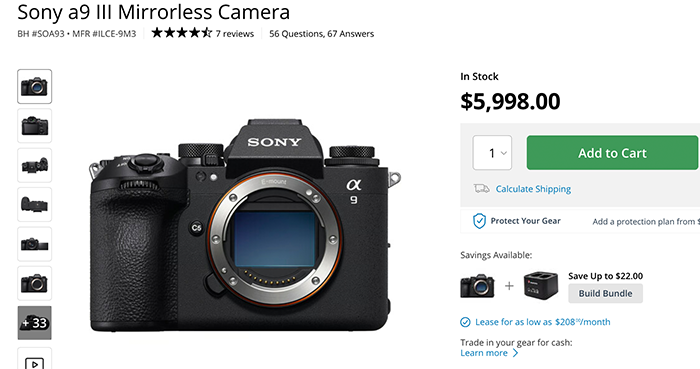Click the Calculate Shipping link

[x=533, y=189]
